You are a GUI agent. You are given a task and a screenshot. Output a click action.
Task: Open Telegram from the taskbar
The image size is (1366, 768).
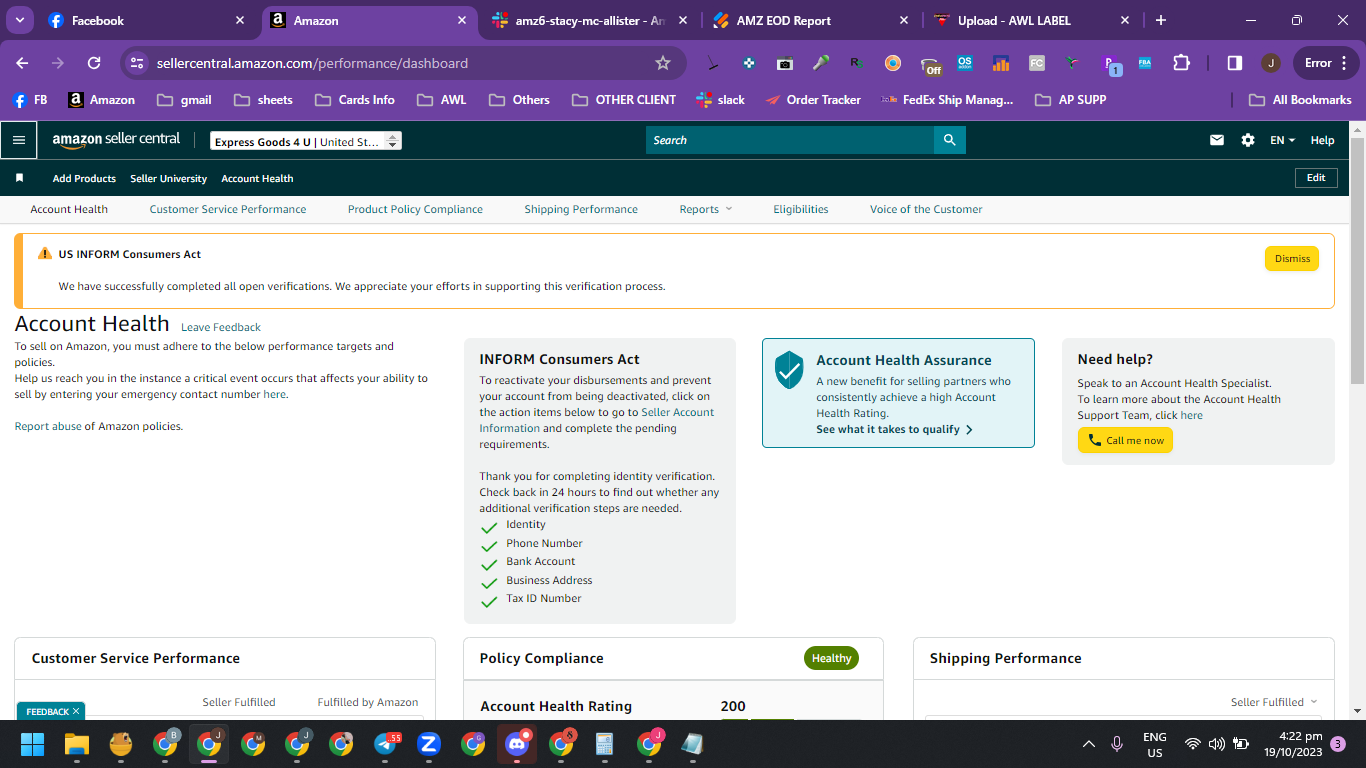386,744
